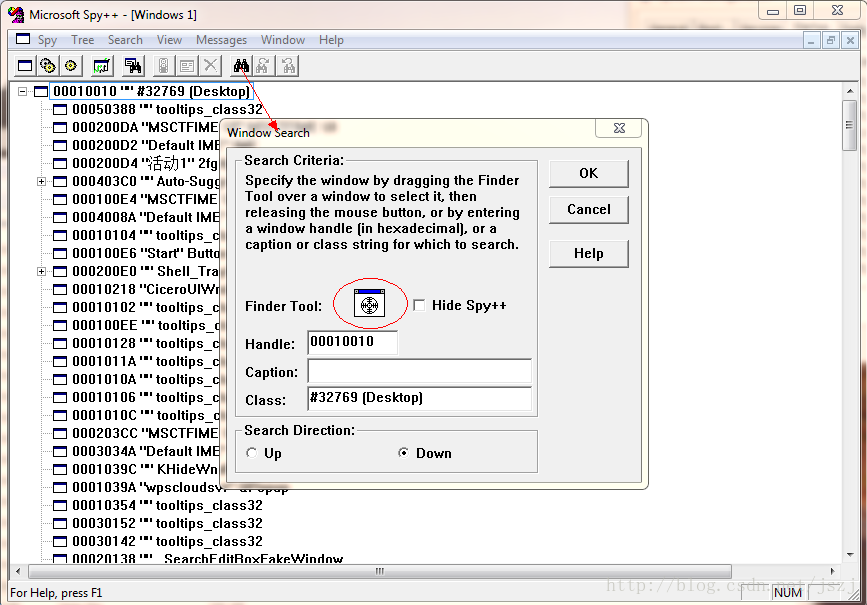Select the 0004008A "Default IME" tree row
The width and height of the screenshot is (867, 605).
(x=145, y=217)
